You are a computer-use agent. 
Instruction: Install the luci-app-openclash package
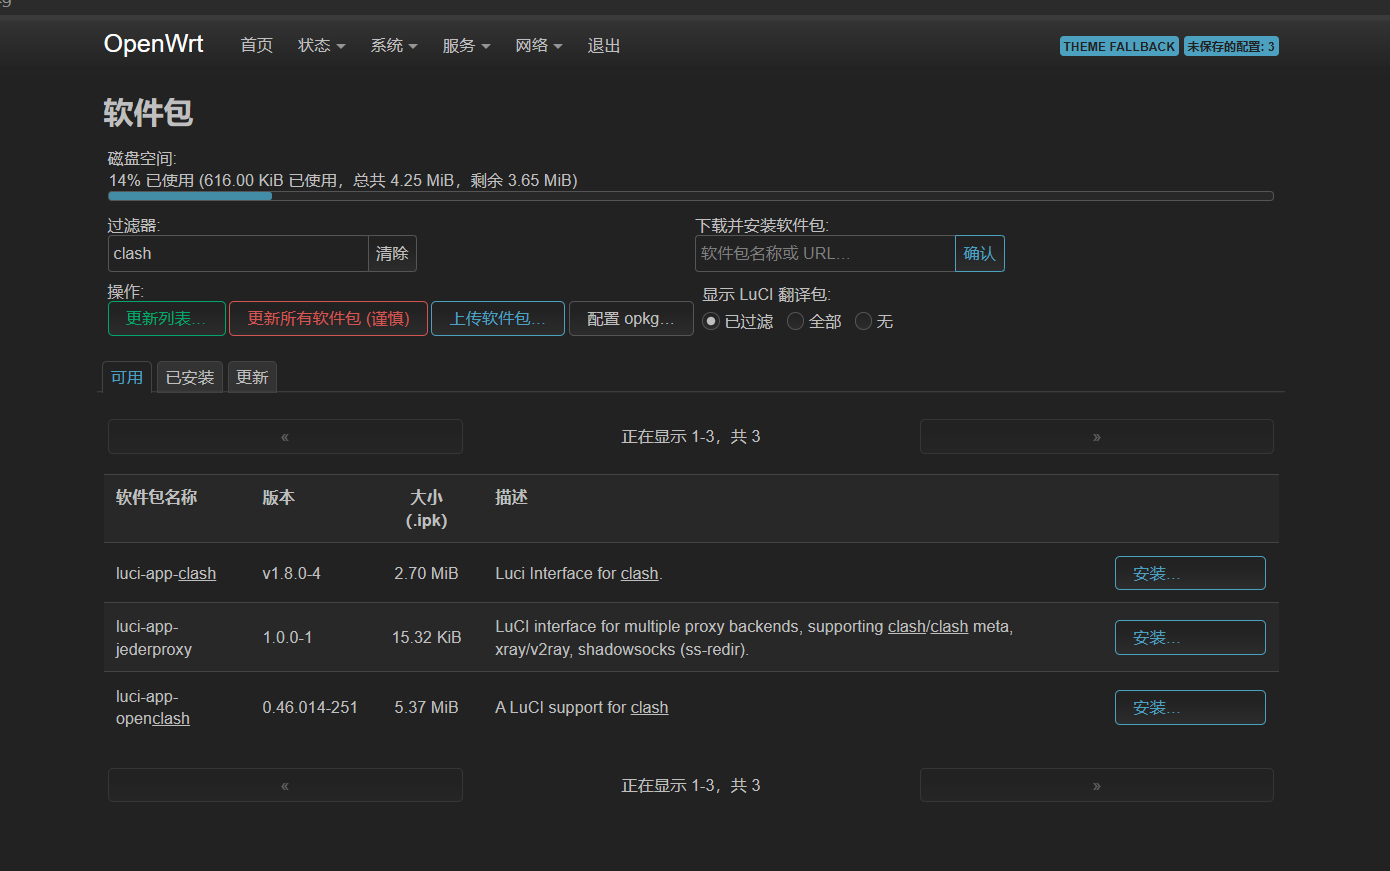tap(1189, 708)
